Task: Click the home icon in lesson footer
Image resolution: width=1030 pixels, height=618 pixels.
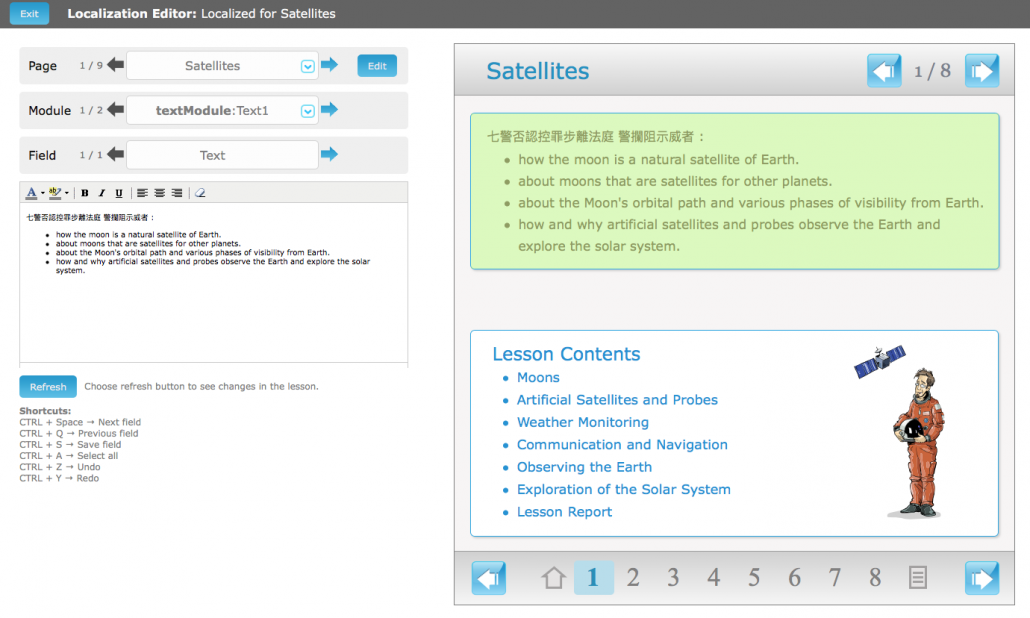Action: click(x=553, y=578)
